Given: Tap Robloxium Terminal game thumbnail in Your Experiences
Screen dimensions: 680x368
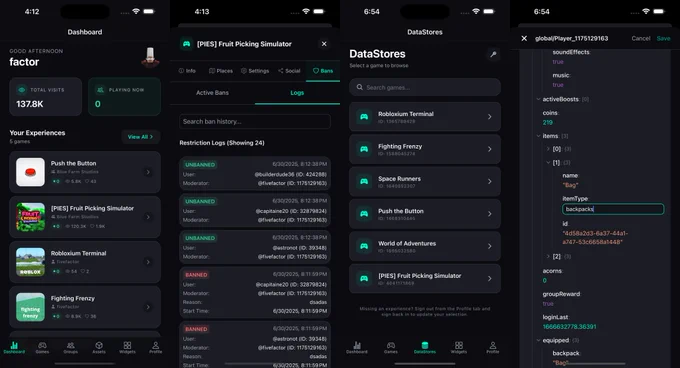Looking at the screenshot, I should [30, 262].
